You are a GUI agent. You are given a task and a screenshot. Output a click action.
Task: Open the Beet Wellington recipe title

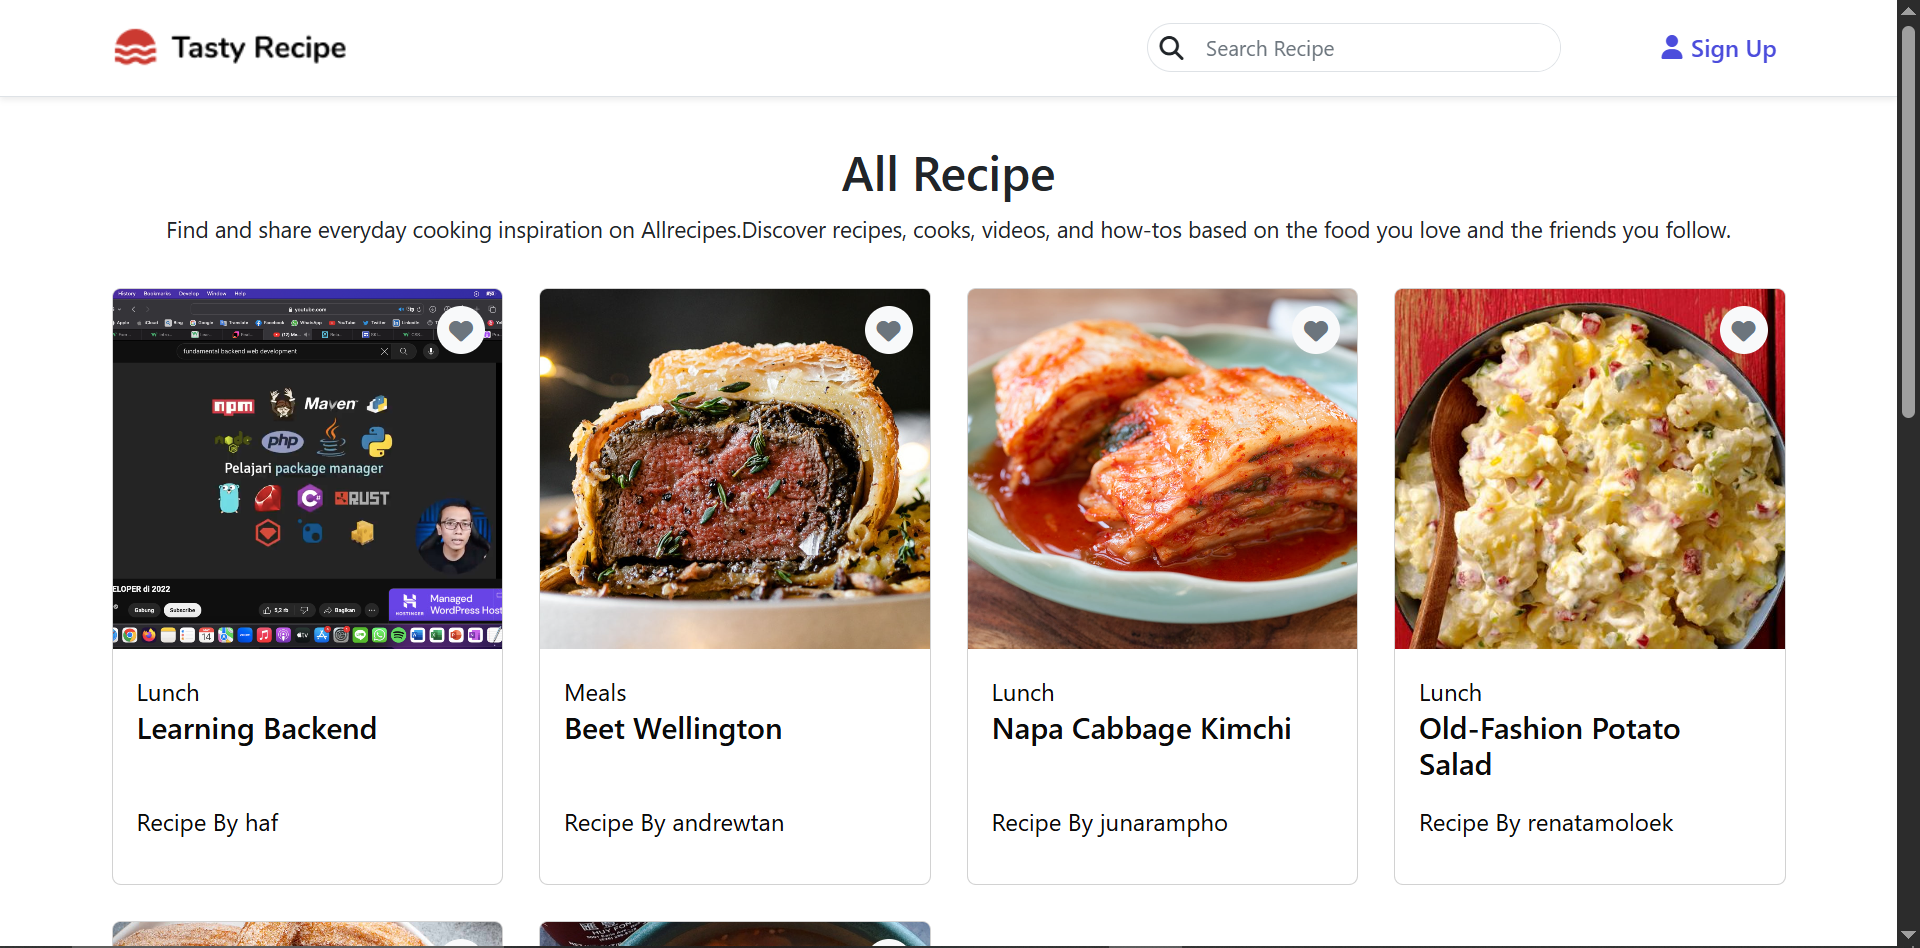672,730
